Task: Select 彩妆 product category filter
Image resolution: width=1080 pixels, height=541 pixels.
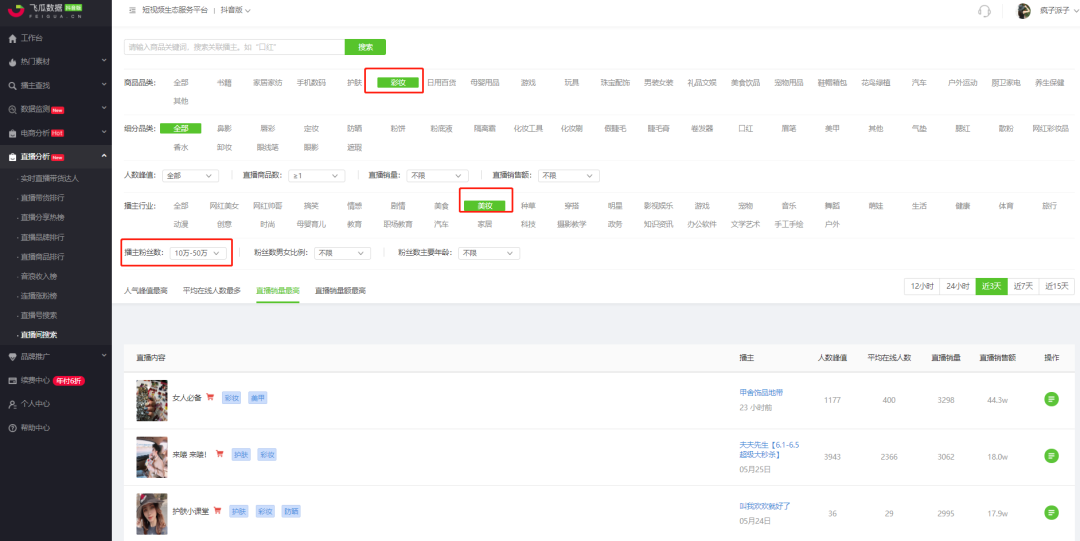Action: 398,83
